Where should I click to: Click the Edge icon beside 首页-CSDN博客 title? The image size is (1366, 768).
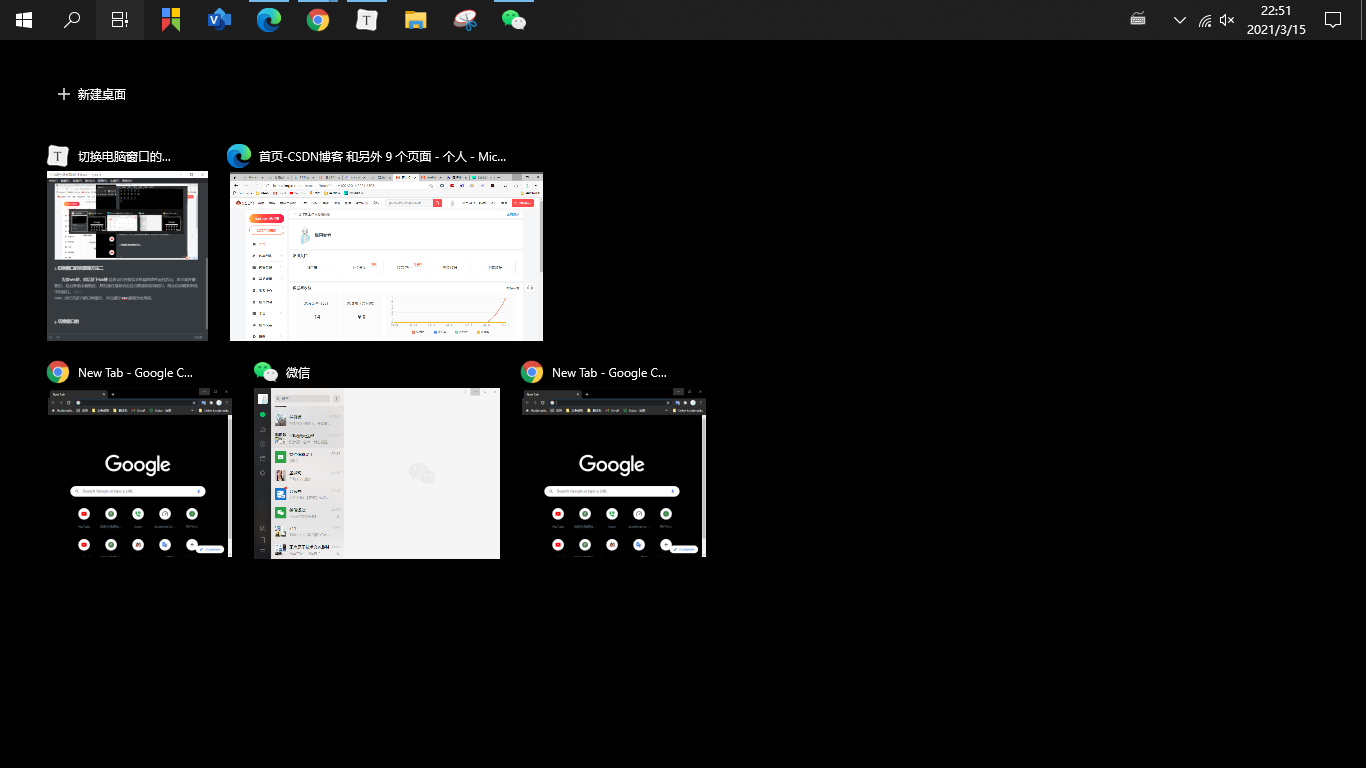click(x=239, y=156)
